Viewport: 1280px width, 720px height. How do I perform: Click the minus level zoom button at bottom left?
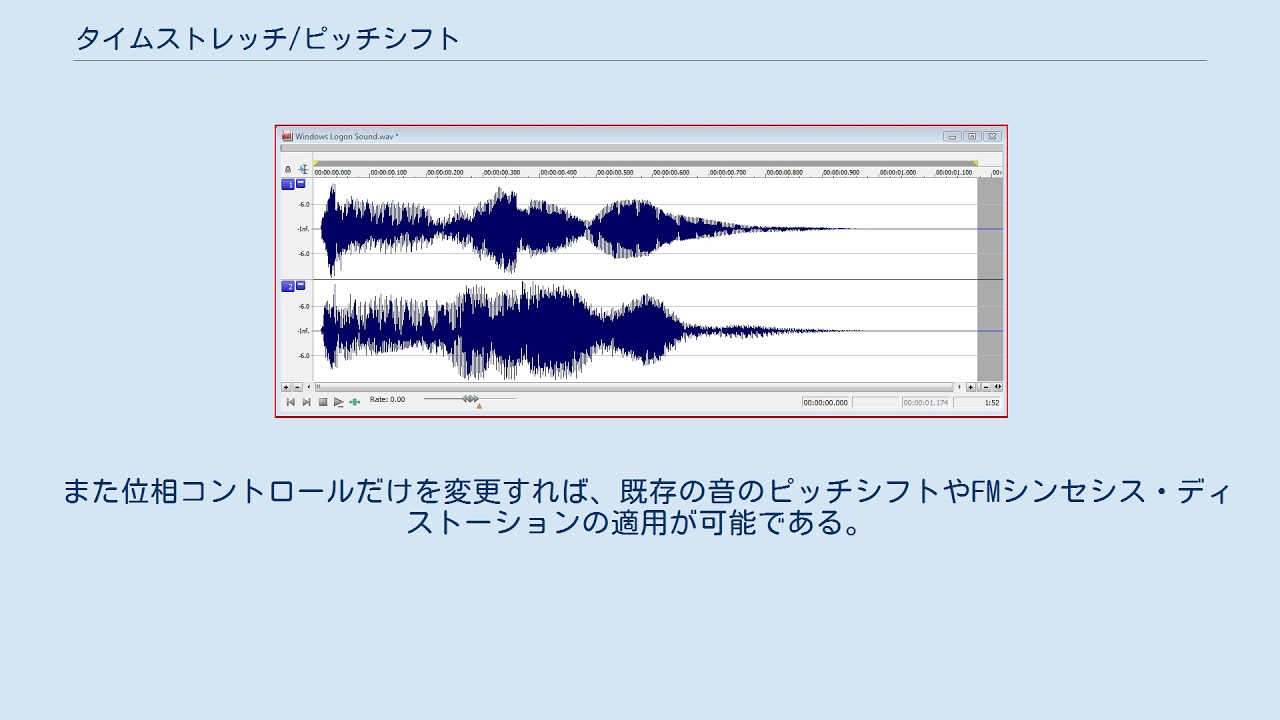click(297, 387)
